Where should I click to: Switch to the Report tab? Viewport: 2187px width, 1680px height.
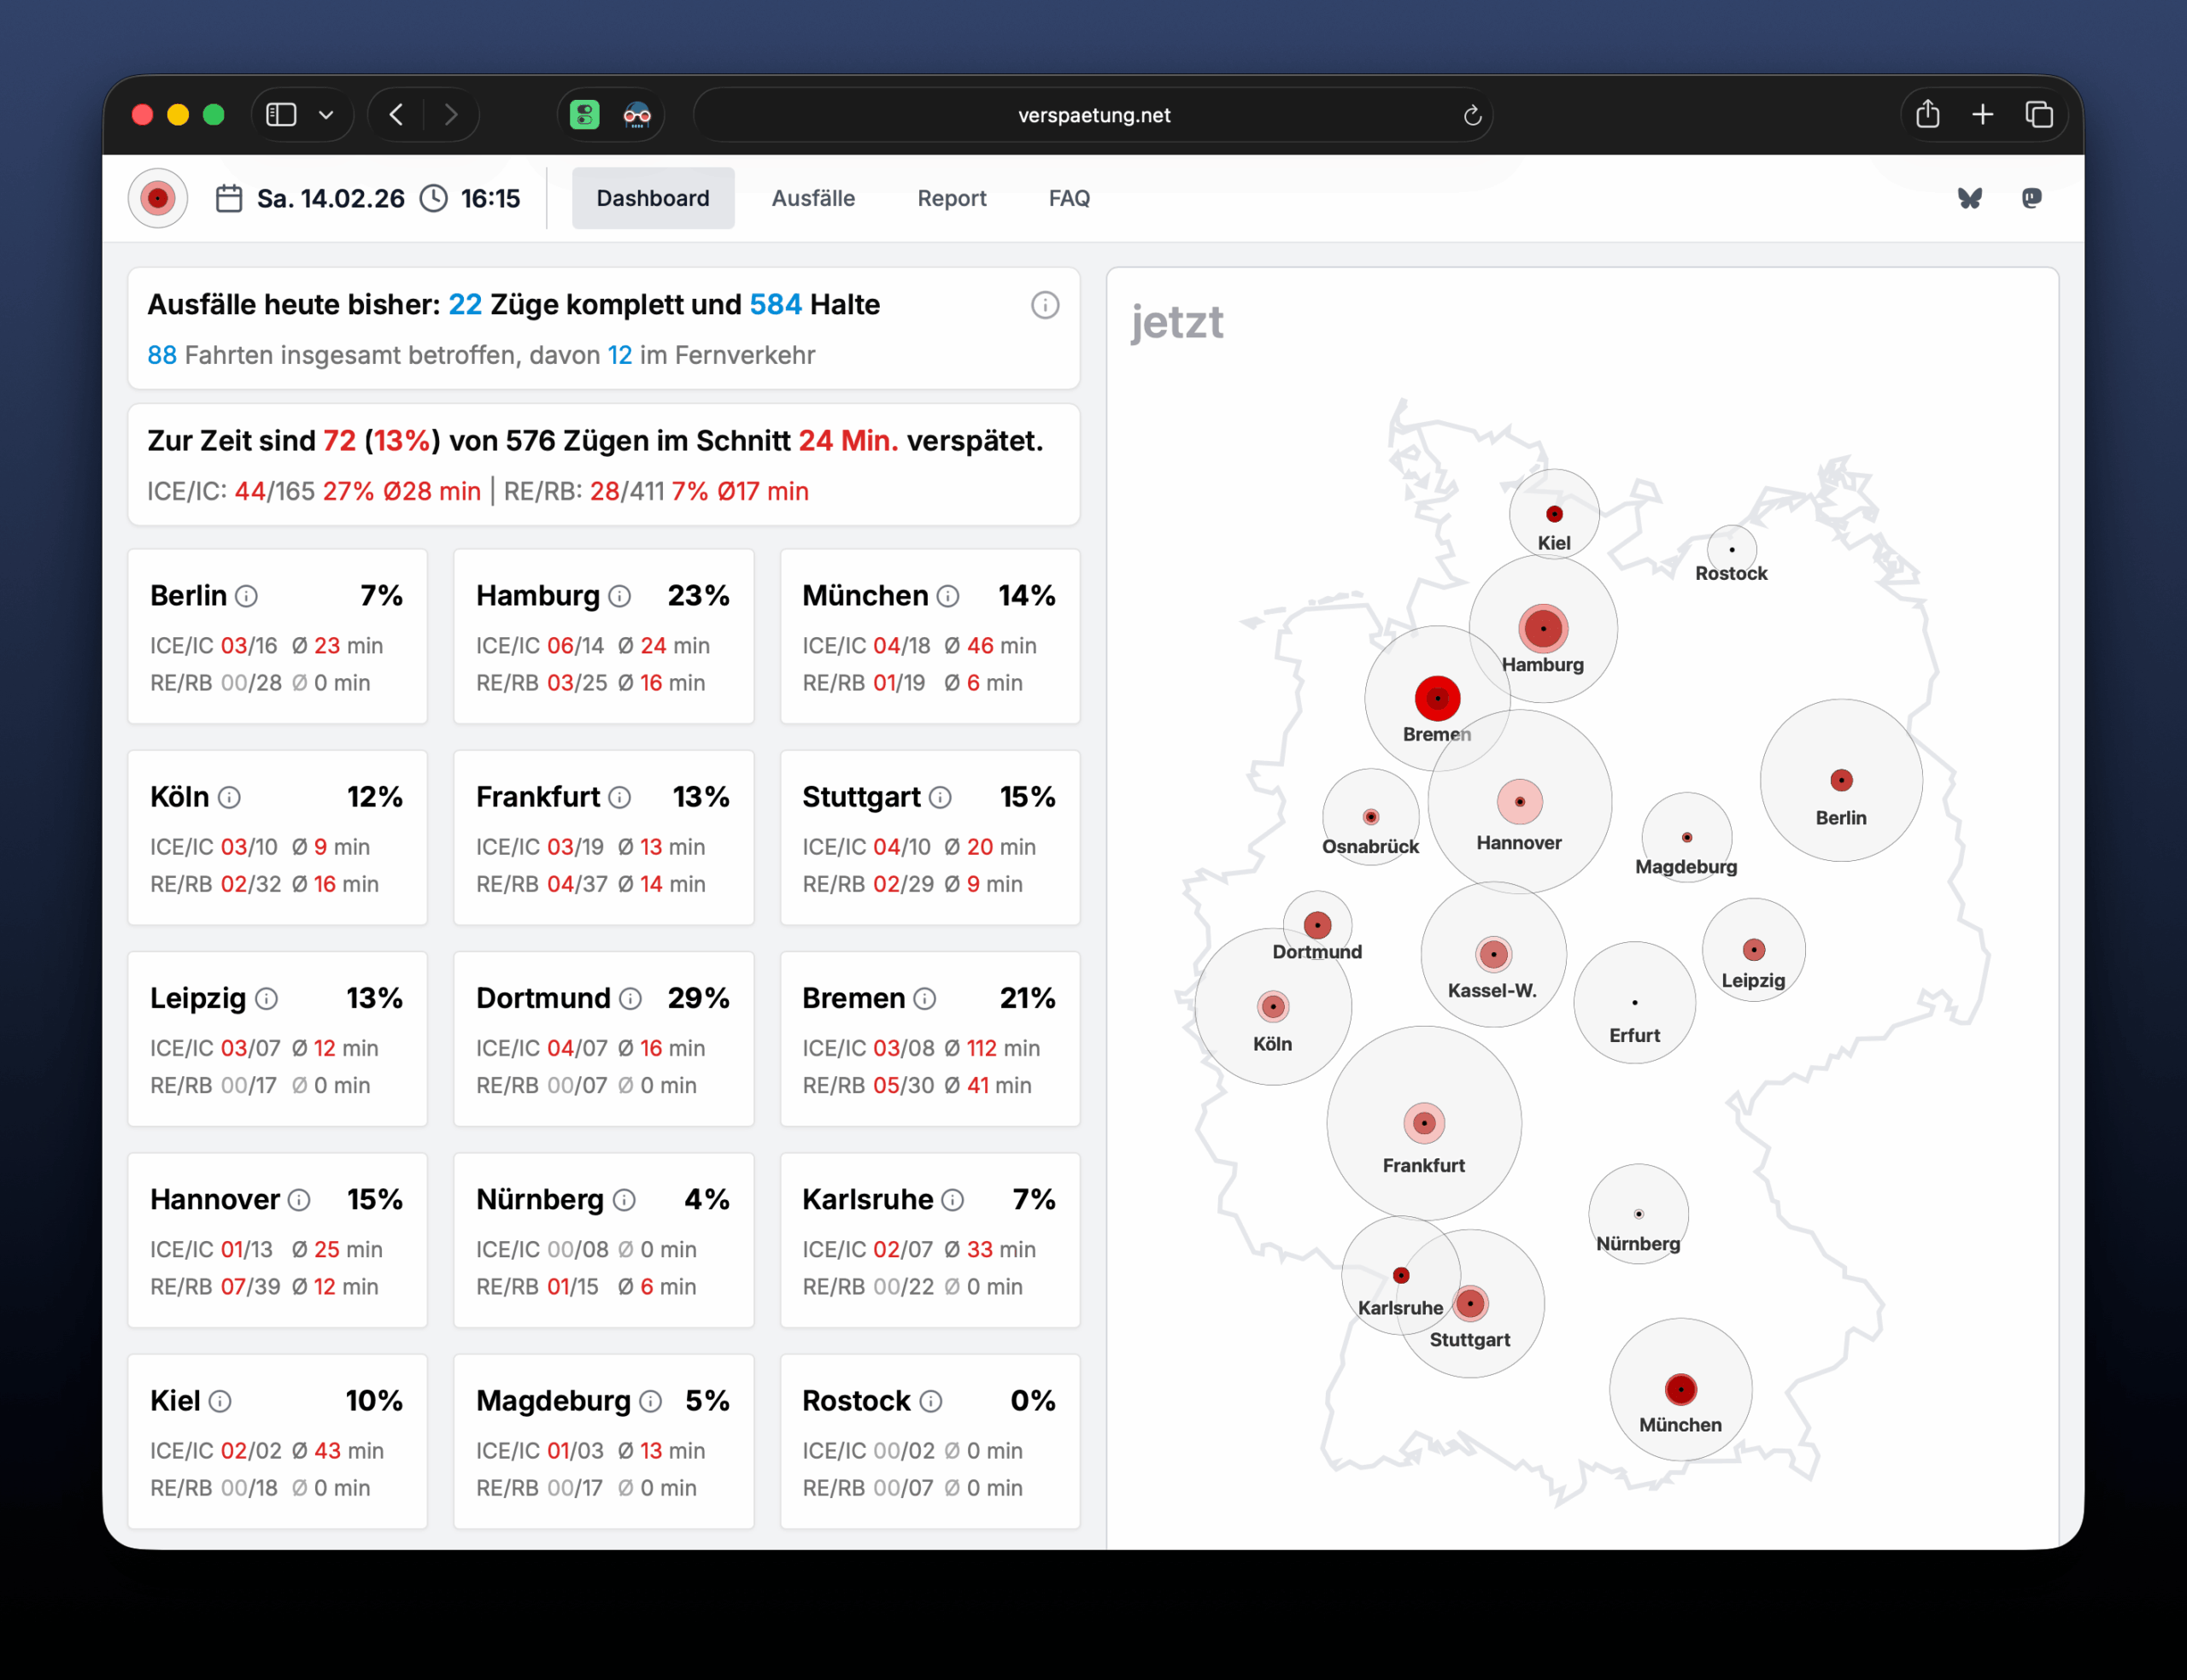pyautogui.click(x=951, y=198)
